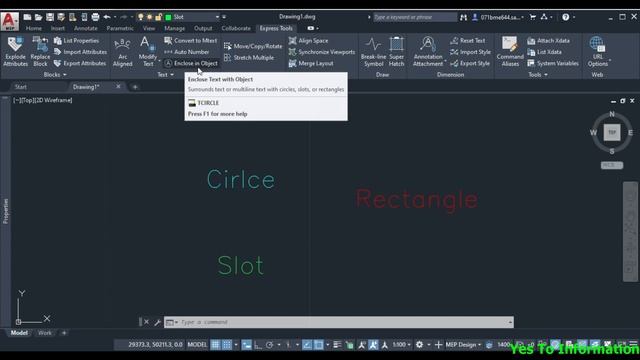Switch to the Insert ribbon tab
This screenshot has height=360, width=640.
58,28
